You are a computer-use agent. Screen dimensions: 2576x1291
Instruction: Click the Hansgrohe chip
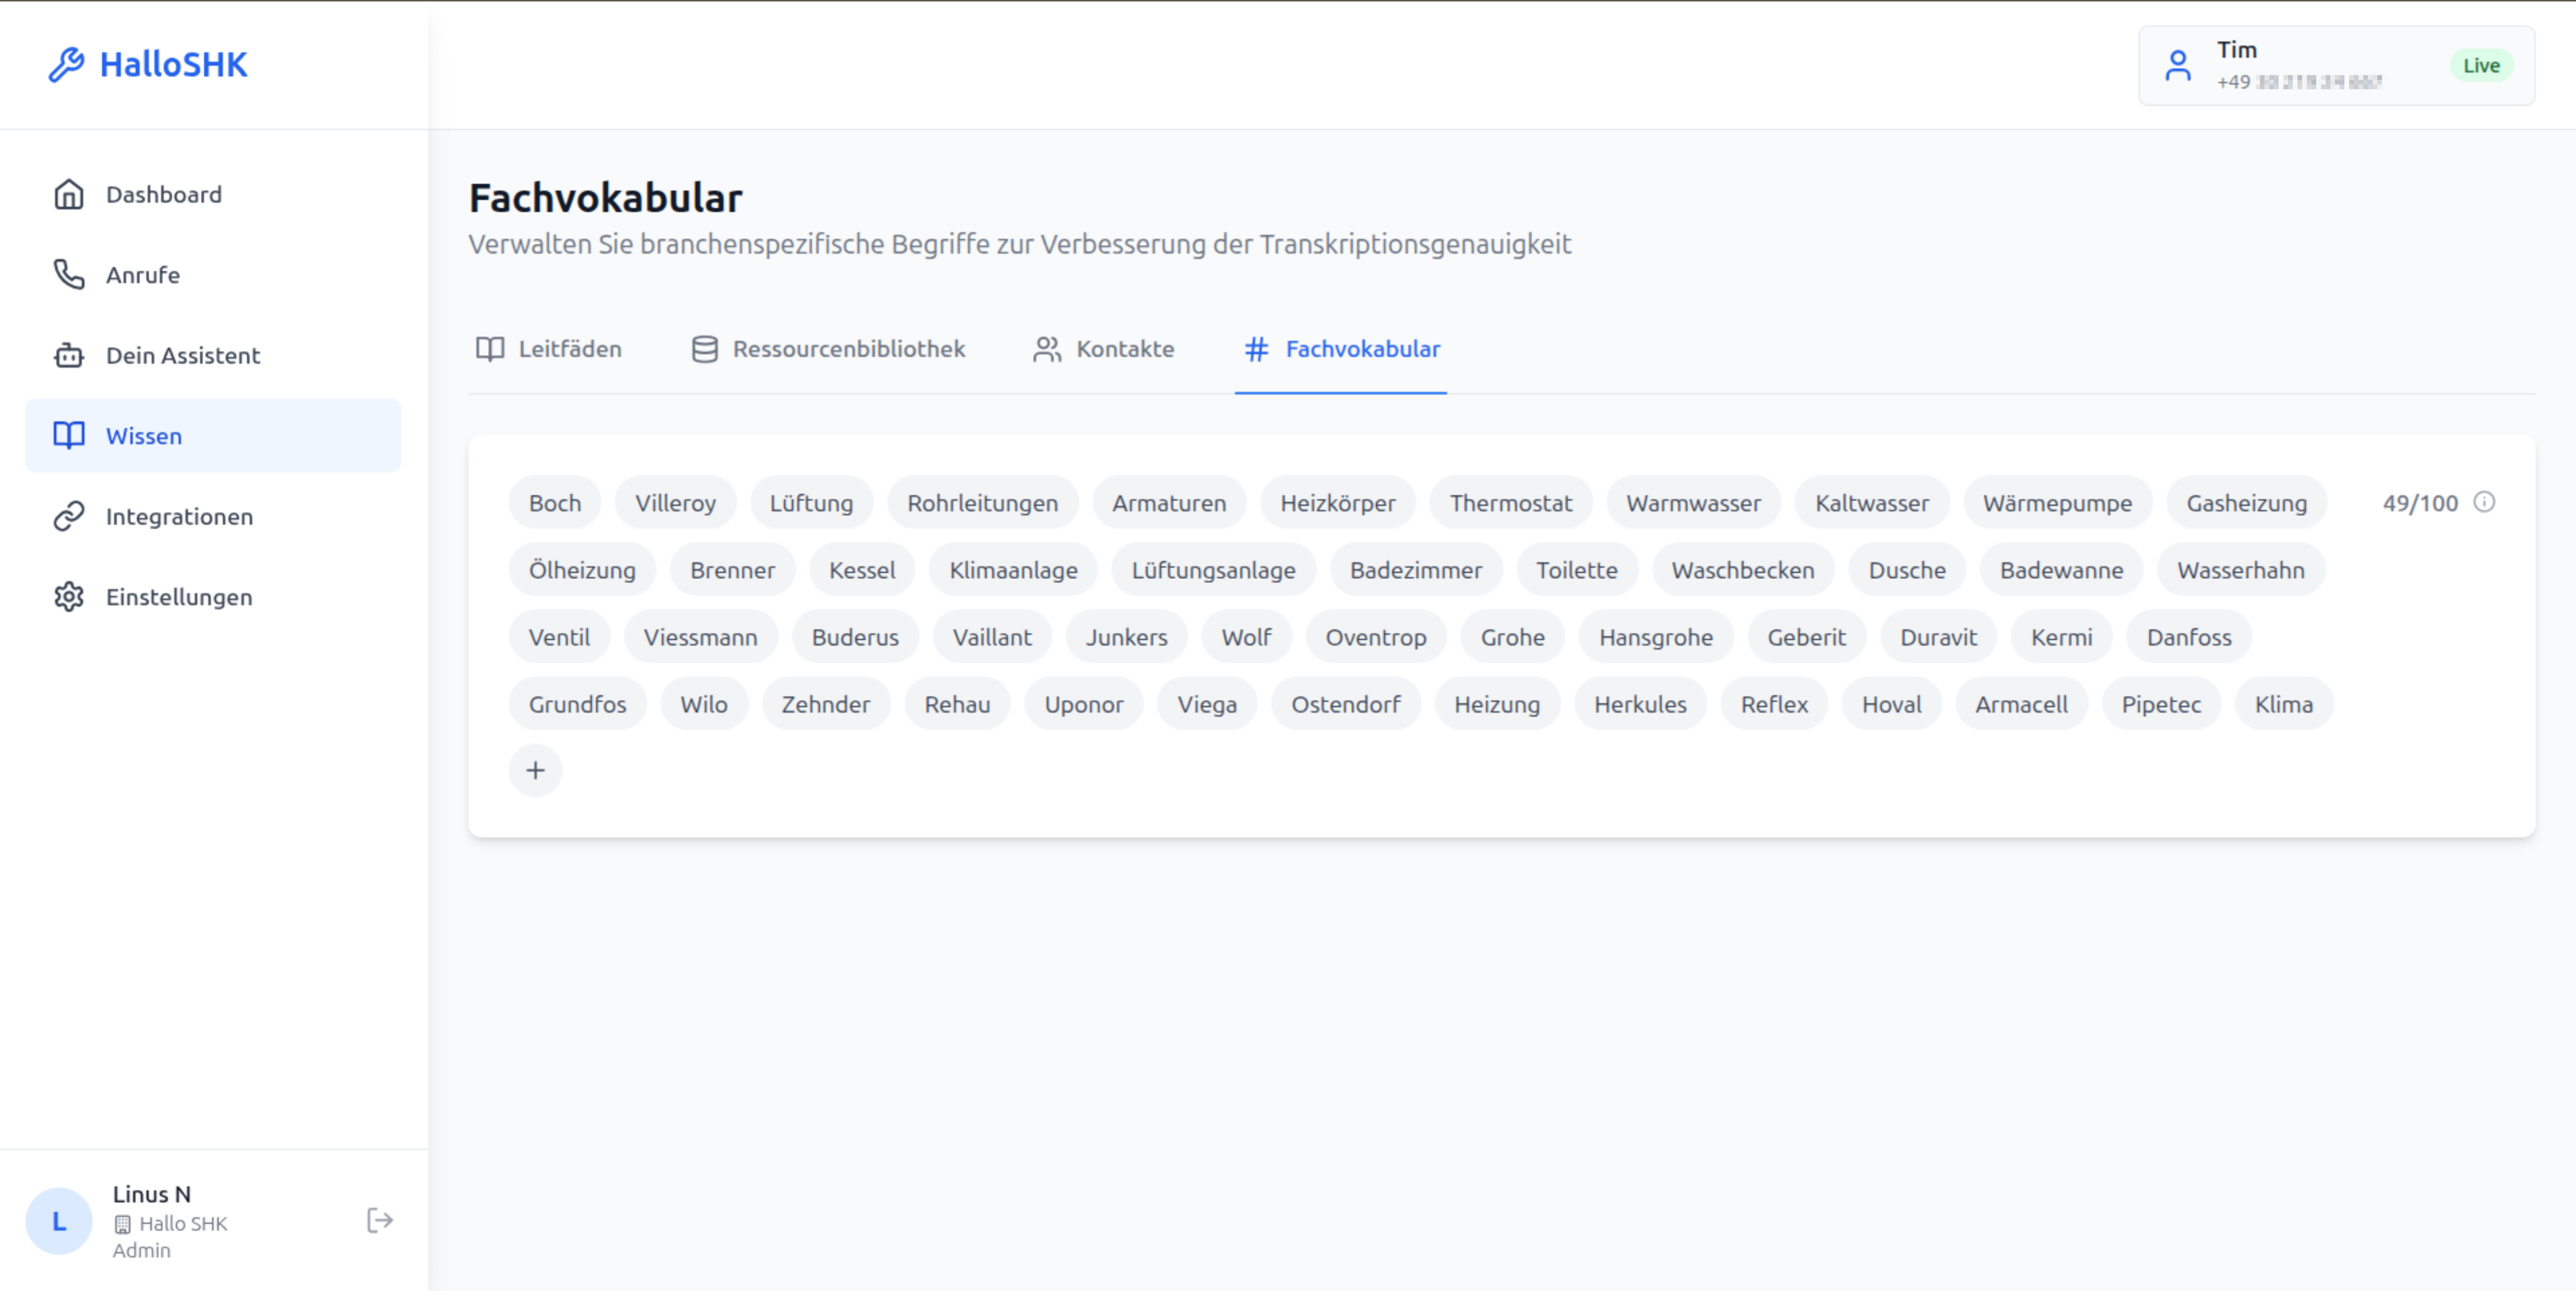click(x=1656, y=637)
